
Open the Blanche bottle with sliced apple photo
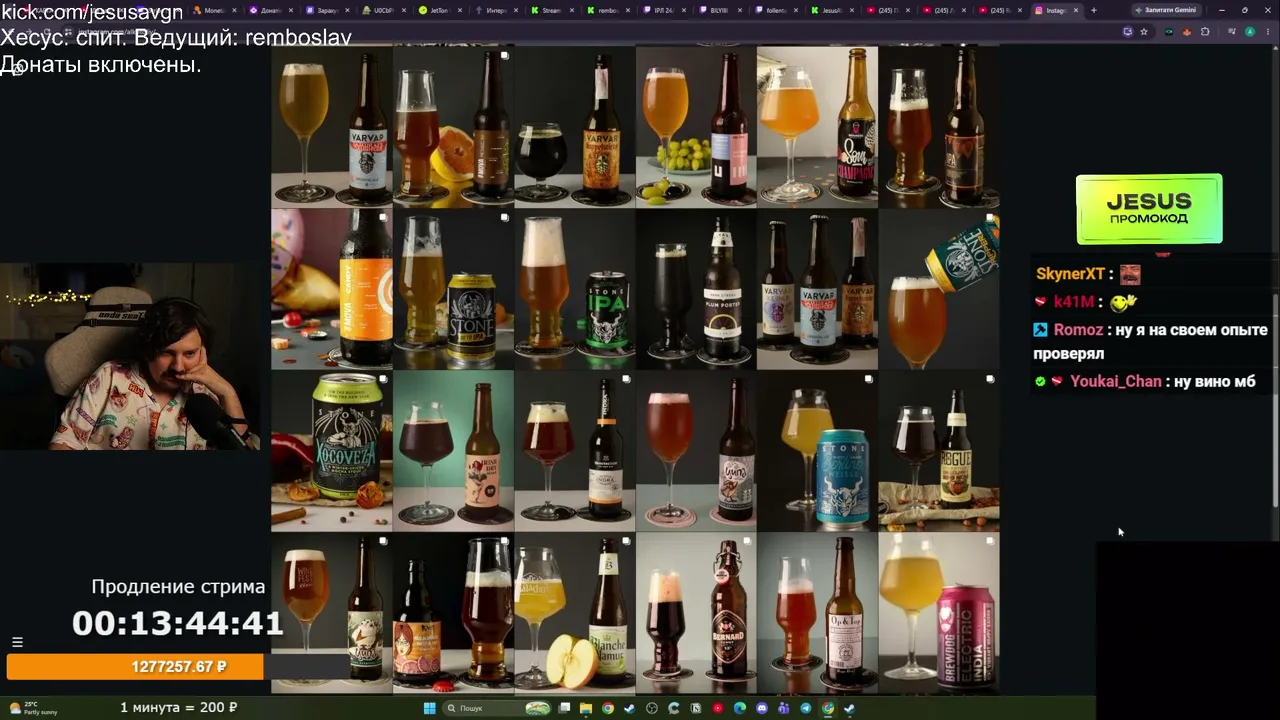575,613
